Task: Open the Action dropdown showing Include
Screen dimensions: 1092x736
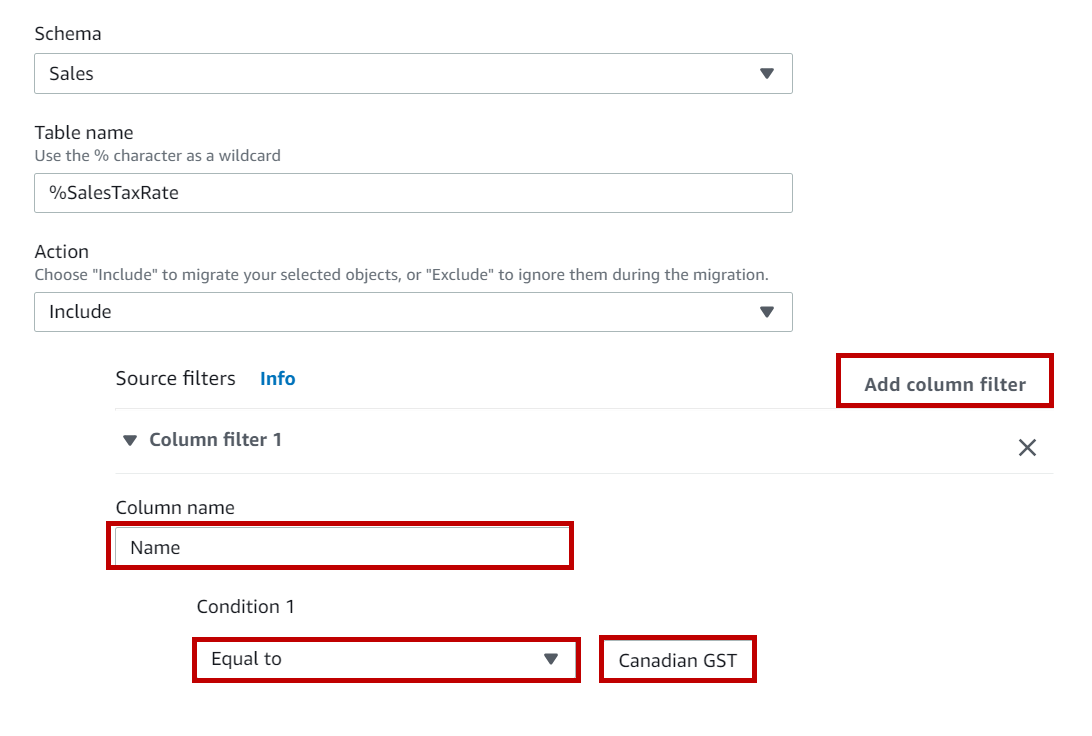Action: (x=400, y=312)
